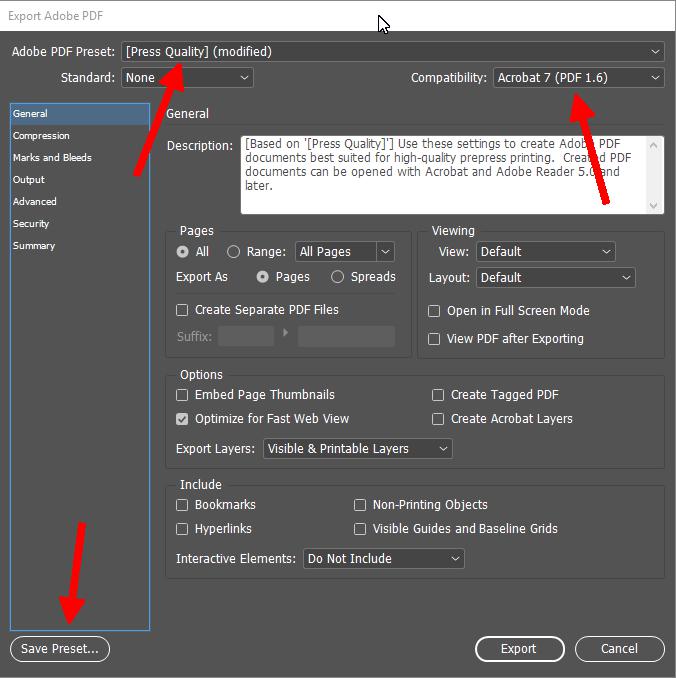
Task: Turn on Hyperlinks in Include
Action: click(x=182, y=529)
